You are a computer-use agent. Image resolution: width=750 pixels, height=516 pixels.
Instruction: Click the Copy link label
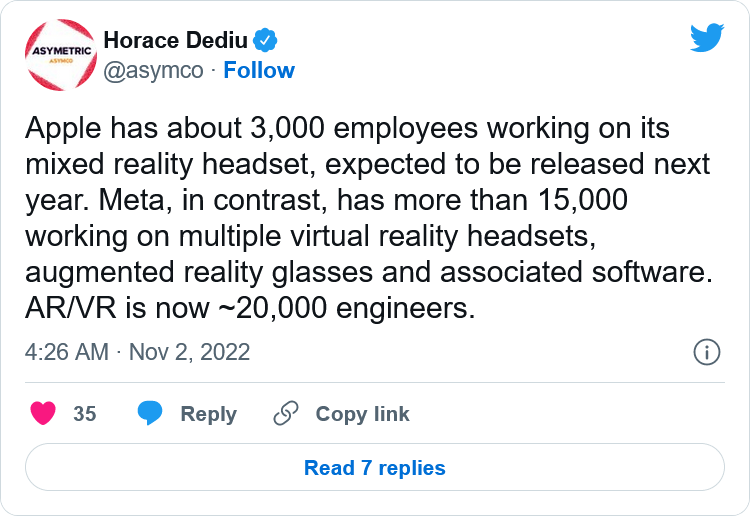click(363, 414)
